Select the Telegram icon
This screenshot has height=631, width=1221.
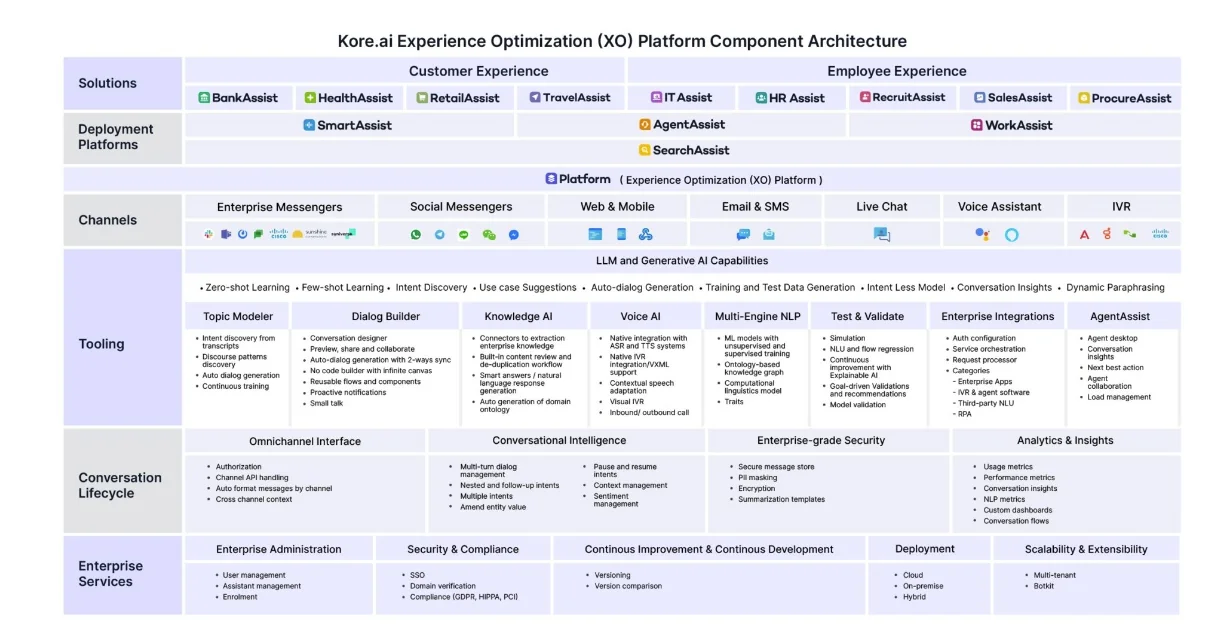pos(439,234)
